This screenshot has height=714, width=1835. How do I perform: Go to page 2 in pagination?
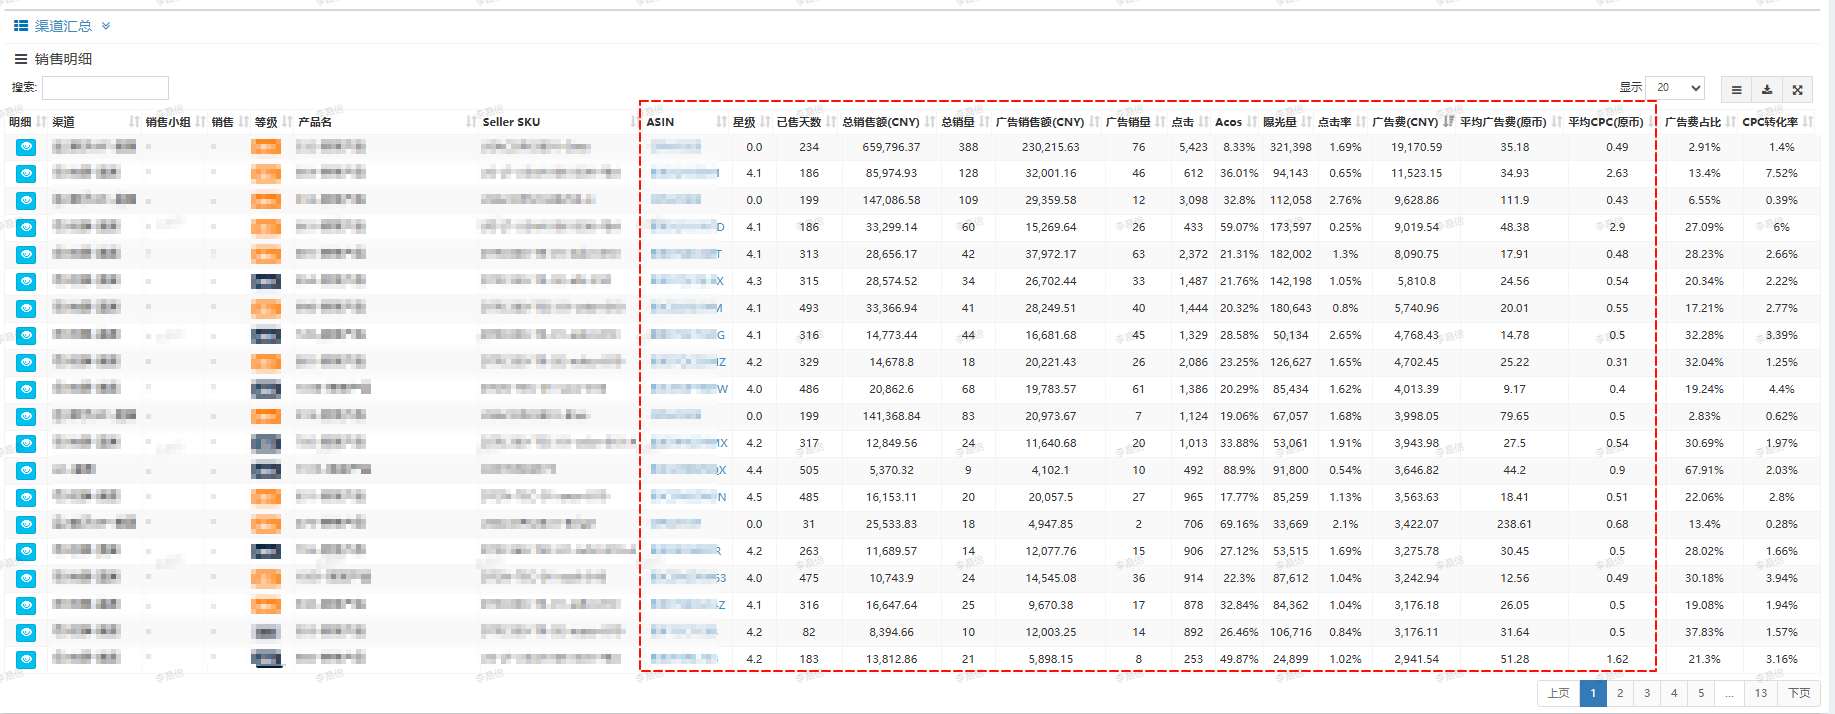pyautogui.click(x=1620, y=693)
